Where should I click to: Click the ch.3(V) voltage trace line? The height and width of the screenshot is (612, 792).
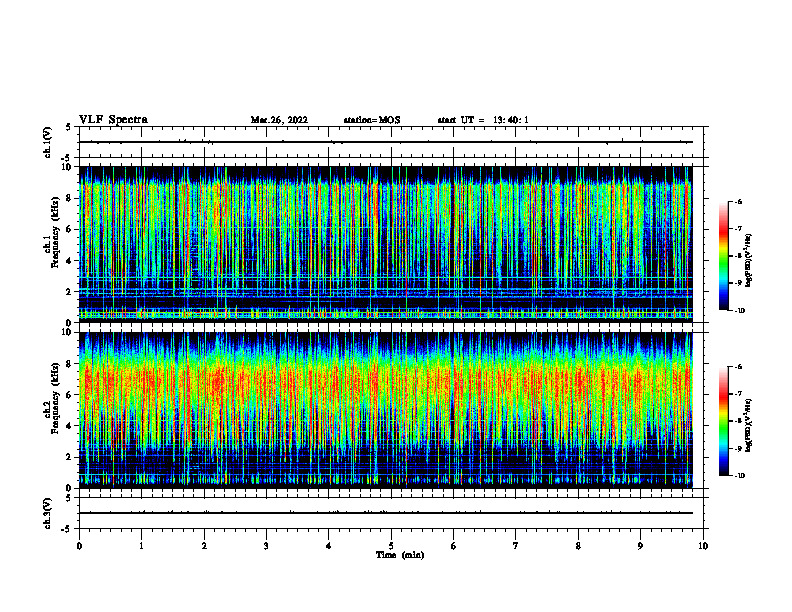pos(385,513)
